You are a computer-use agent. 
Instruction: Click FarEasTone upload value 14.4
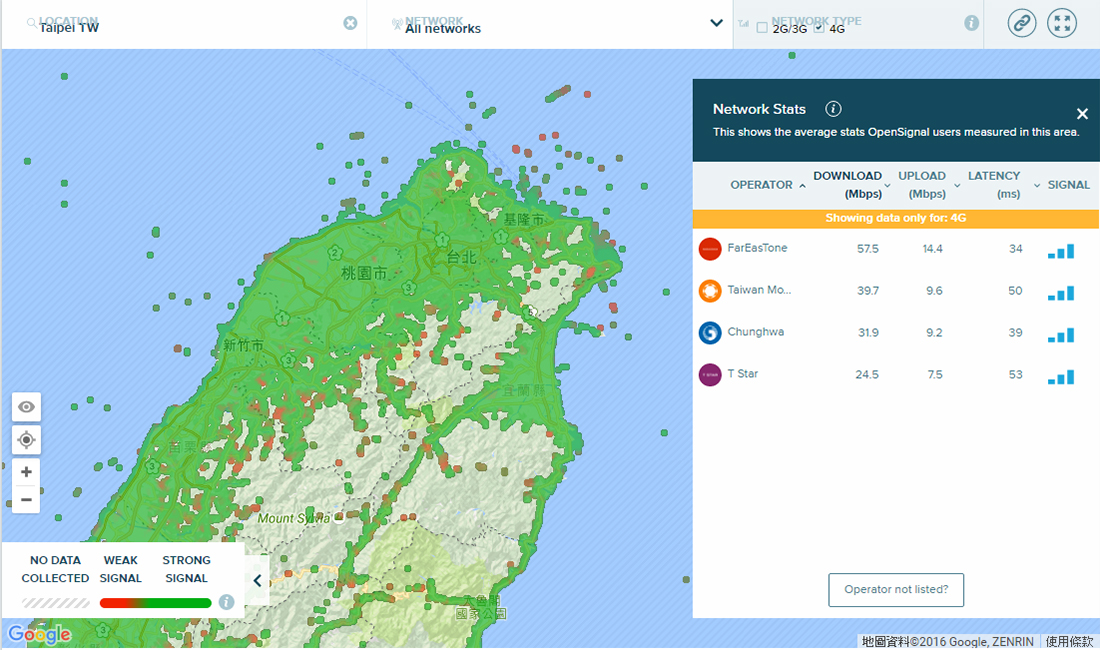(x=932, y=249)
